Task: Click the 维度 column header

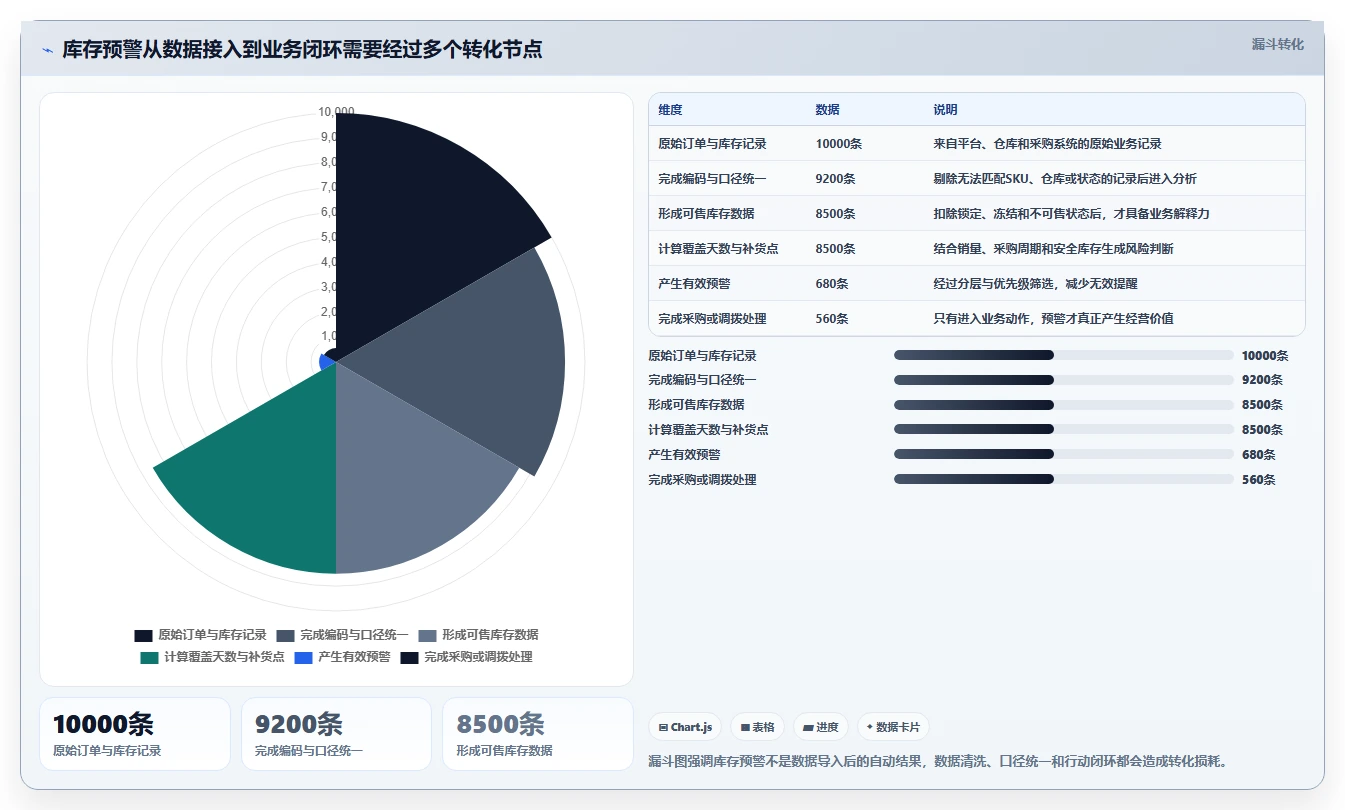Action: tap(670, 110)
